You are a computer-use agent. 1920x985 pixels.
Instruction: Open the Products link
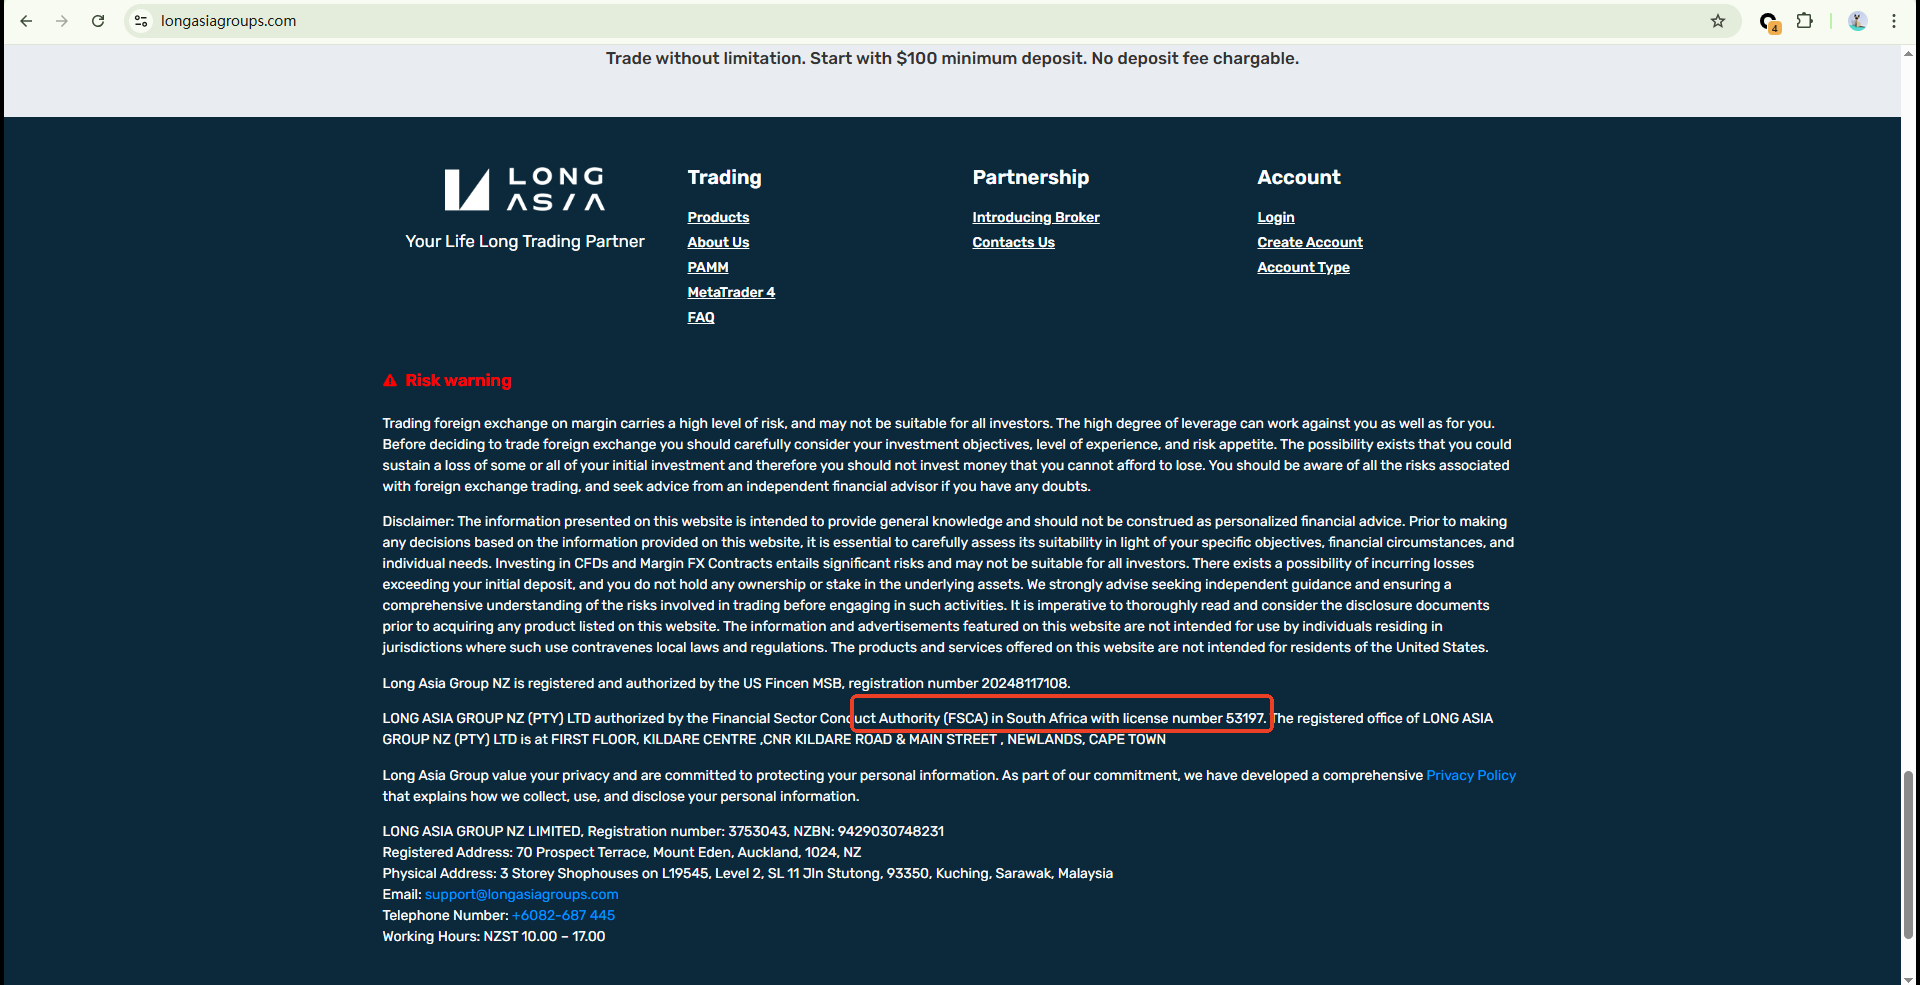tap(718, 217)
